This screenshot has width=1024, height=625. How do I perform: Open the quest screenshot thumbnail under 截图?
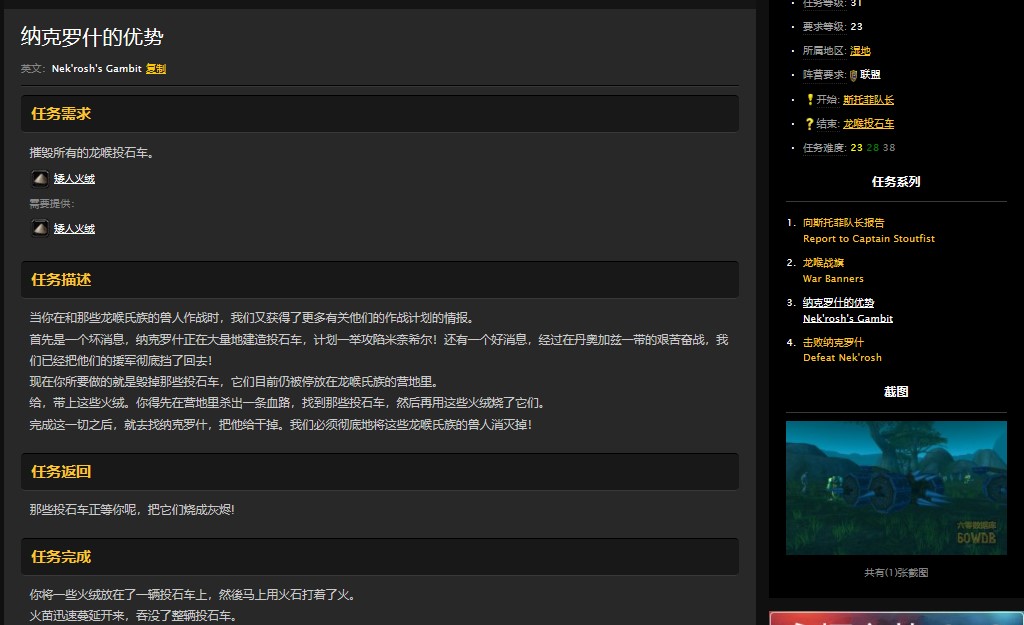pos(895,487)
